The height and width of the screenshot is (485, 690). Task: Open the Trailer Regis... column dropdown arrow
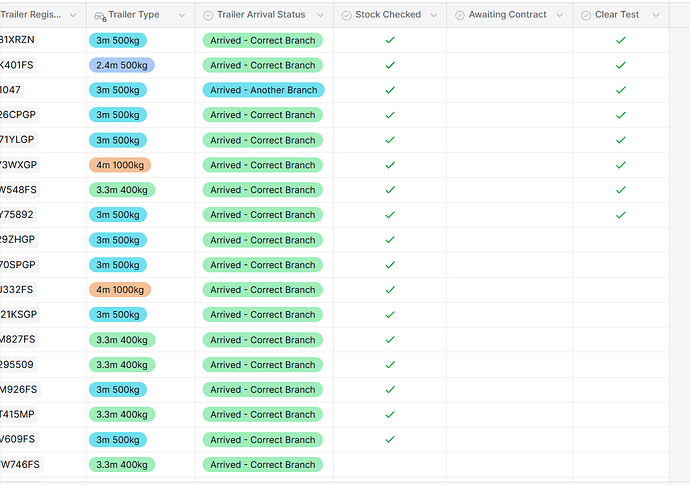click(73, 15)
